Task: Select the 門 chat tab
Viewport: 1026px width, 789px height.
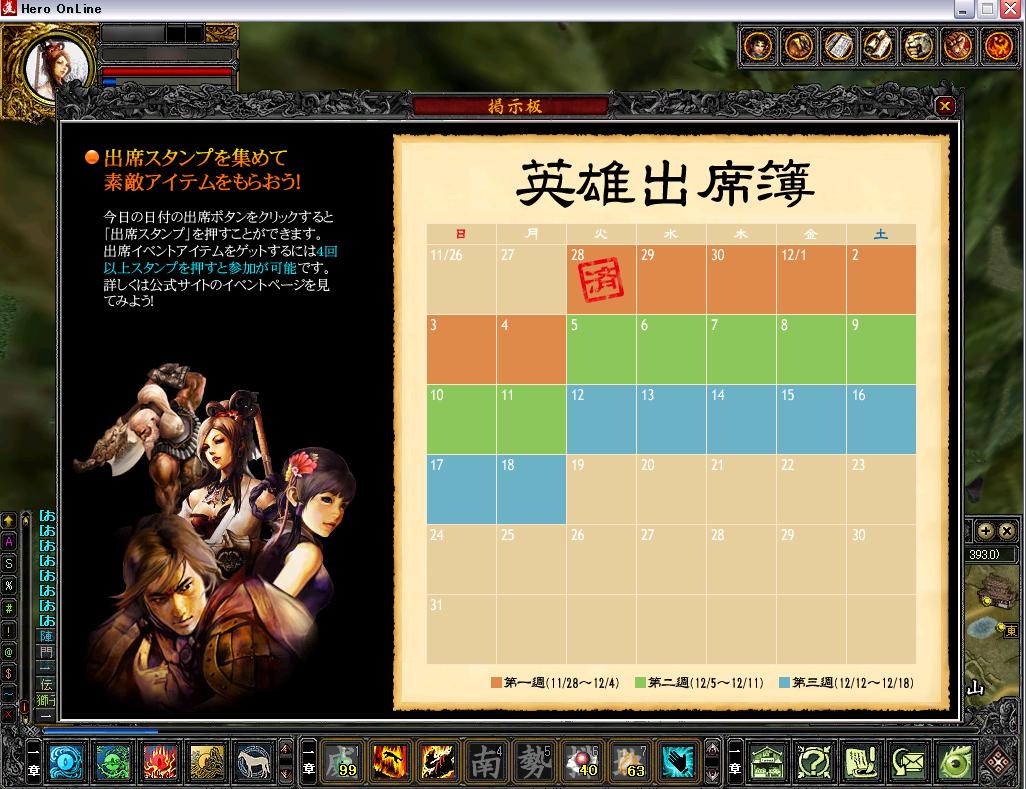Action: coord(46,652)
